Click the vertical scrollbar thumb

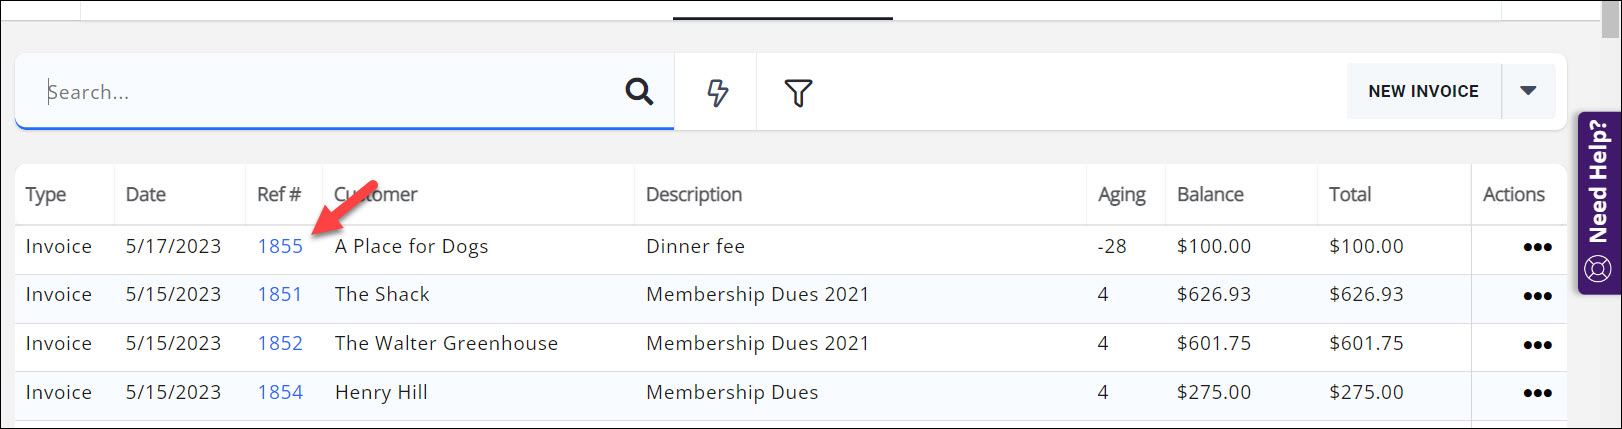(x=1610, y=20)
